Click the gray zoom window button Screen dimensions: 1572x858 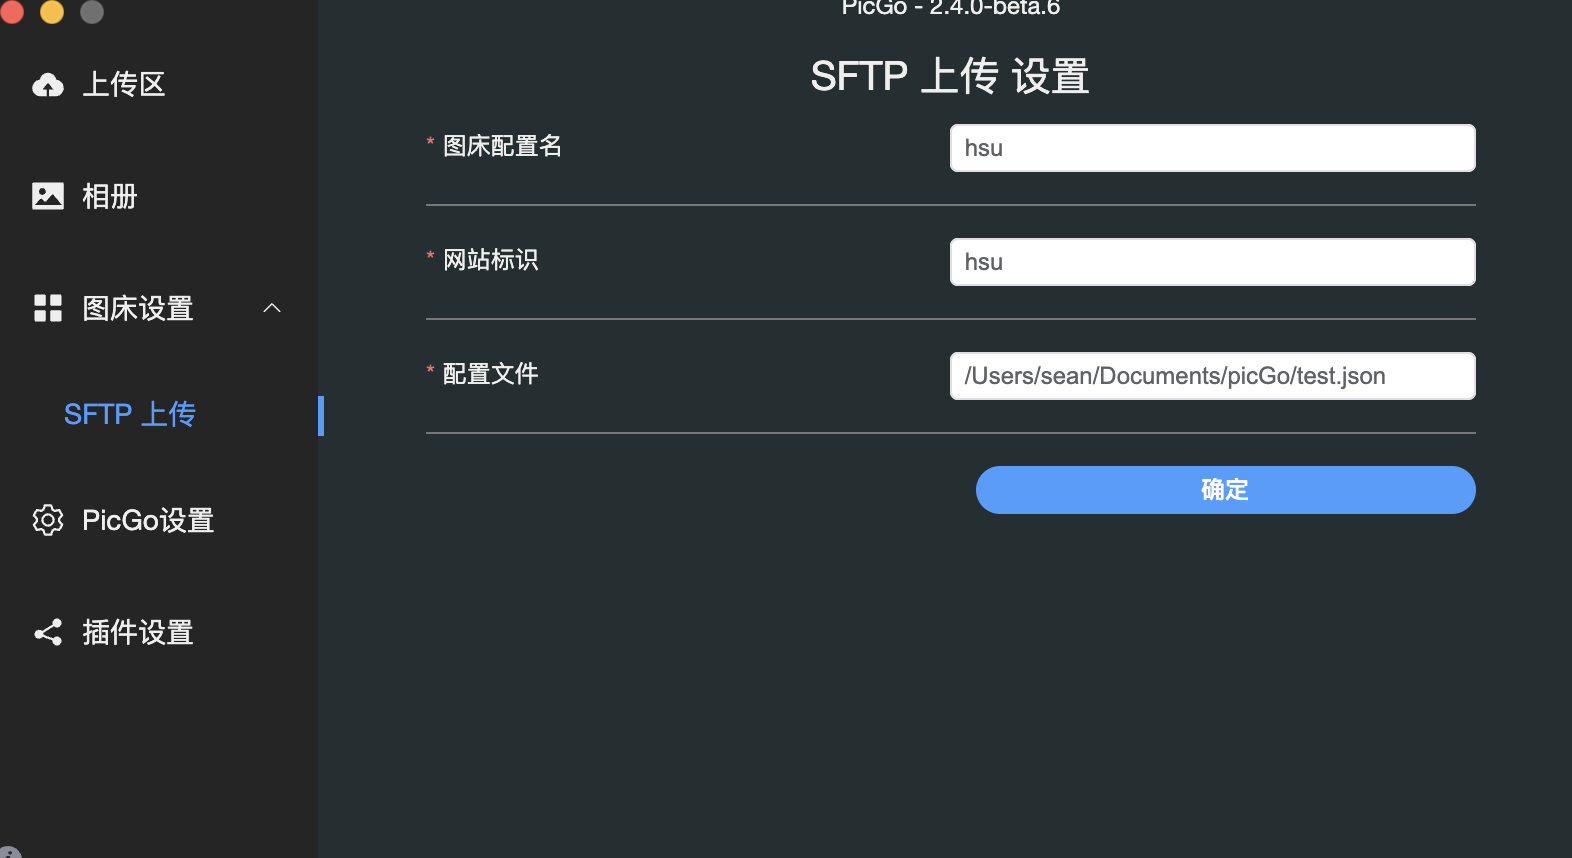92,10
